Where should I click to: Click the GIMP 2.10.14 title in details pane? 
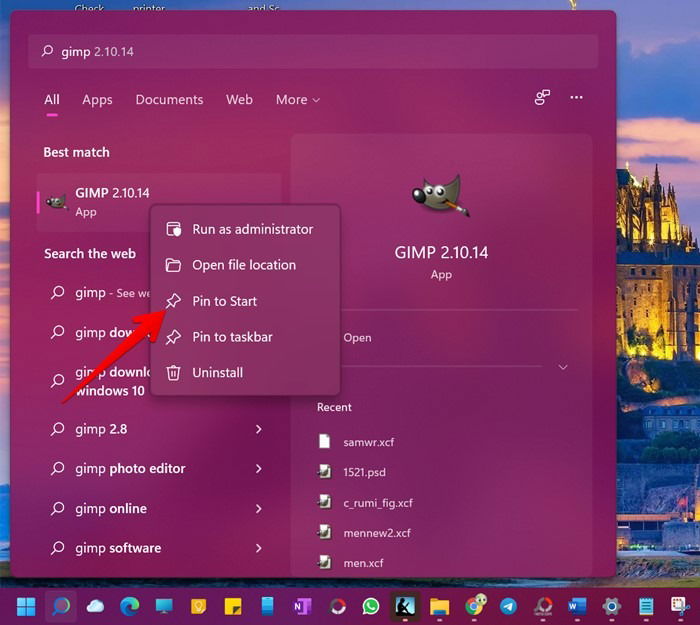pyautogui.click(x=441, y=253)
